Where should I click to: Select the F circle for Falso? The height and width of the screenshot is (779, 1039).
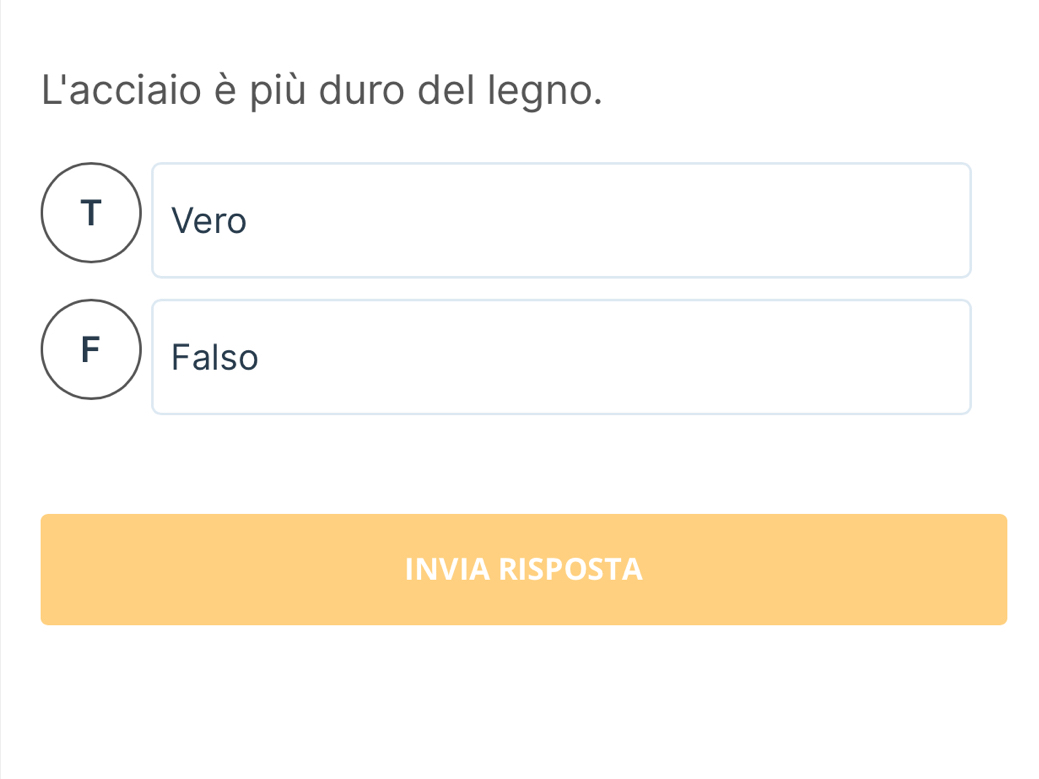(91, 350)
